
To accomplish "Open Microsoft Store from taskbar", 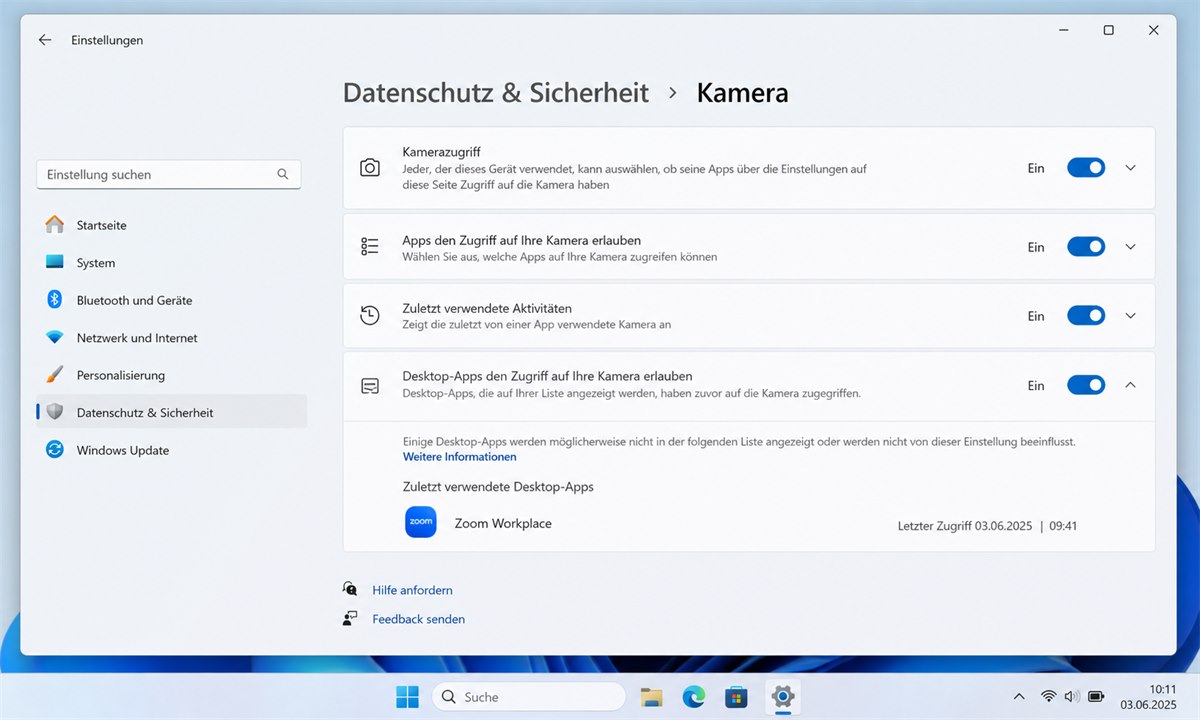I will (737, 697).
